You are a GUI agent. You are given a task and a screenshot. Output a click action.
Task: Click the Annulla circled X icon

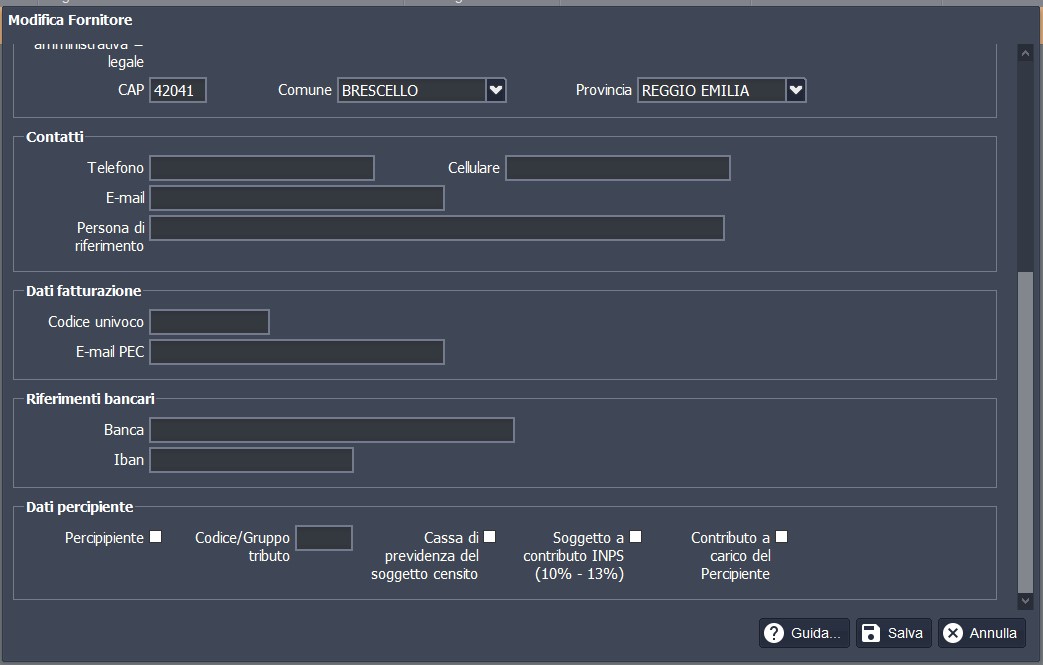tap(953, 633)
